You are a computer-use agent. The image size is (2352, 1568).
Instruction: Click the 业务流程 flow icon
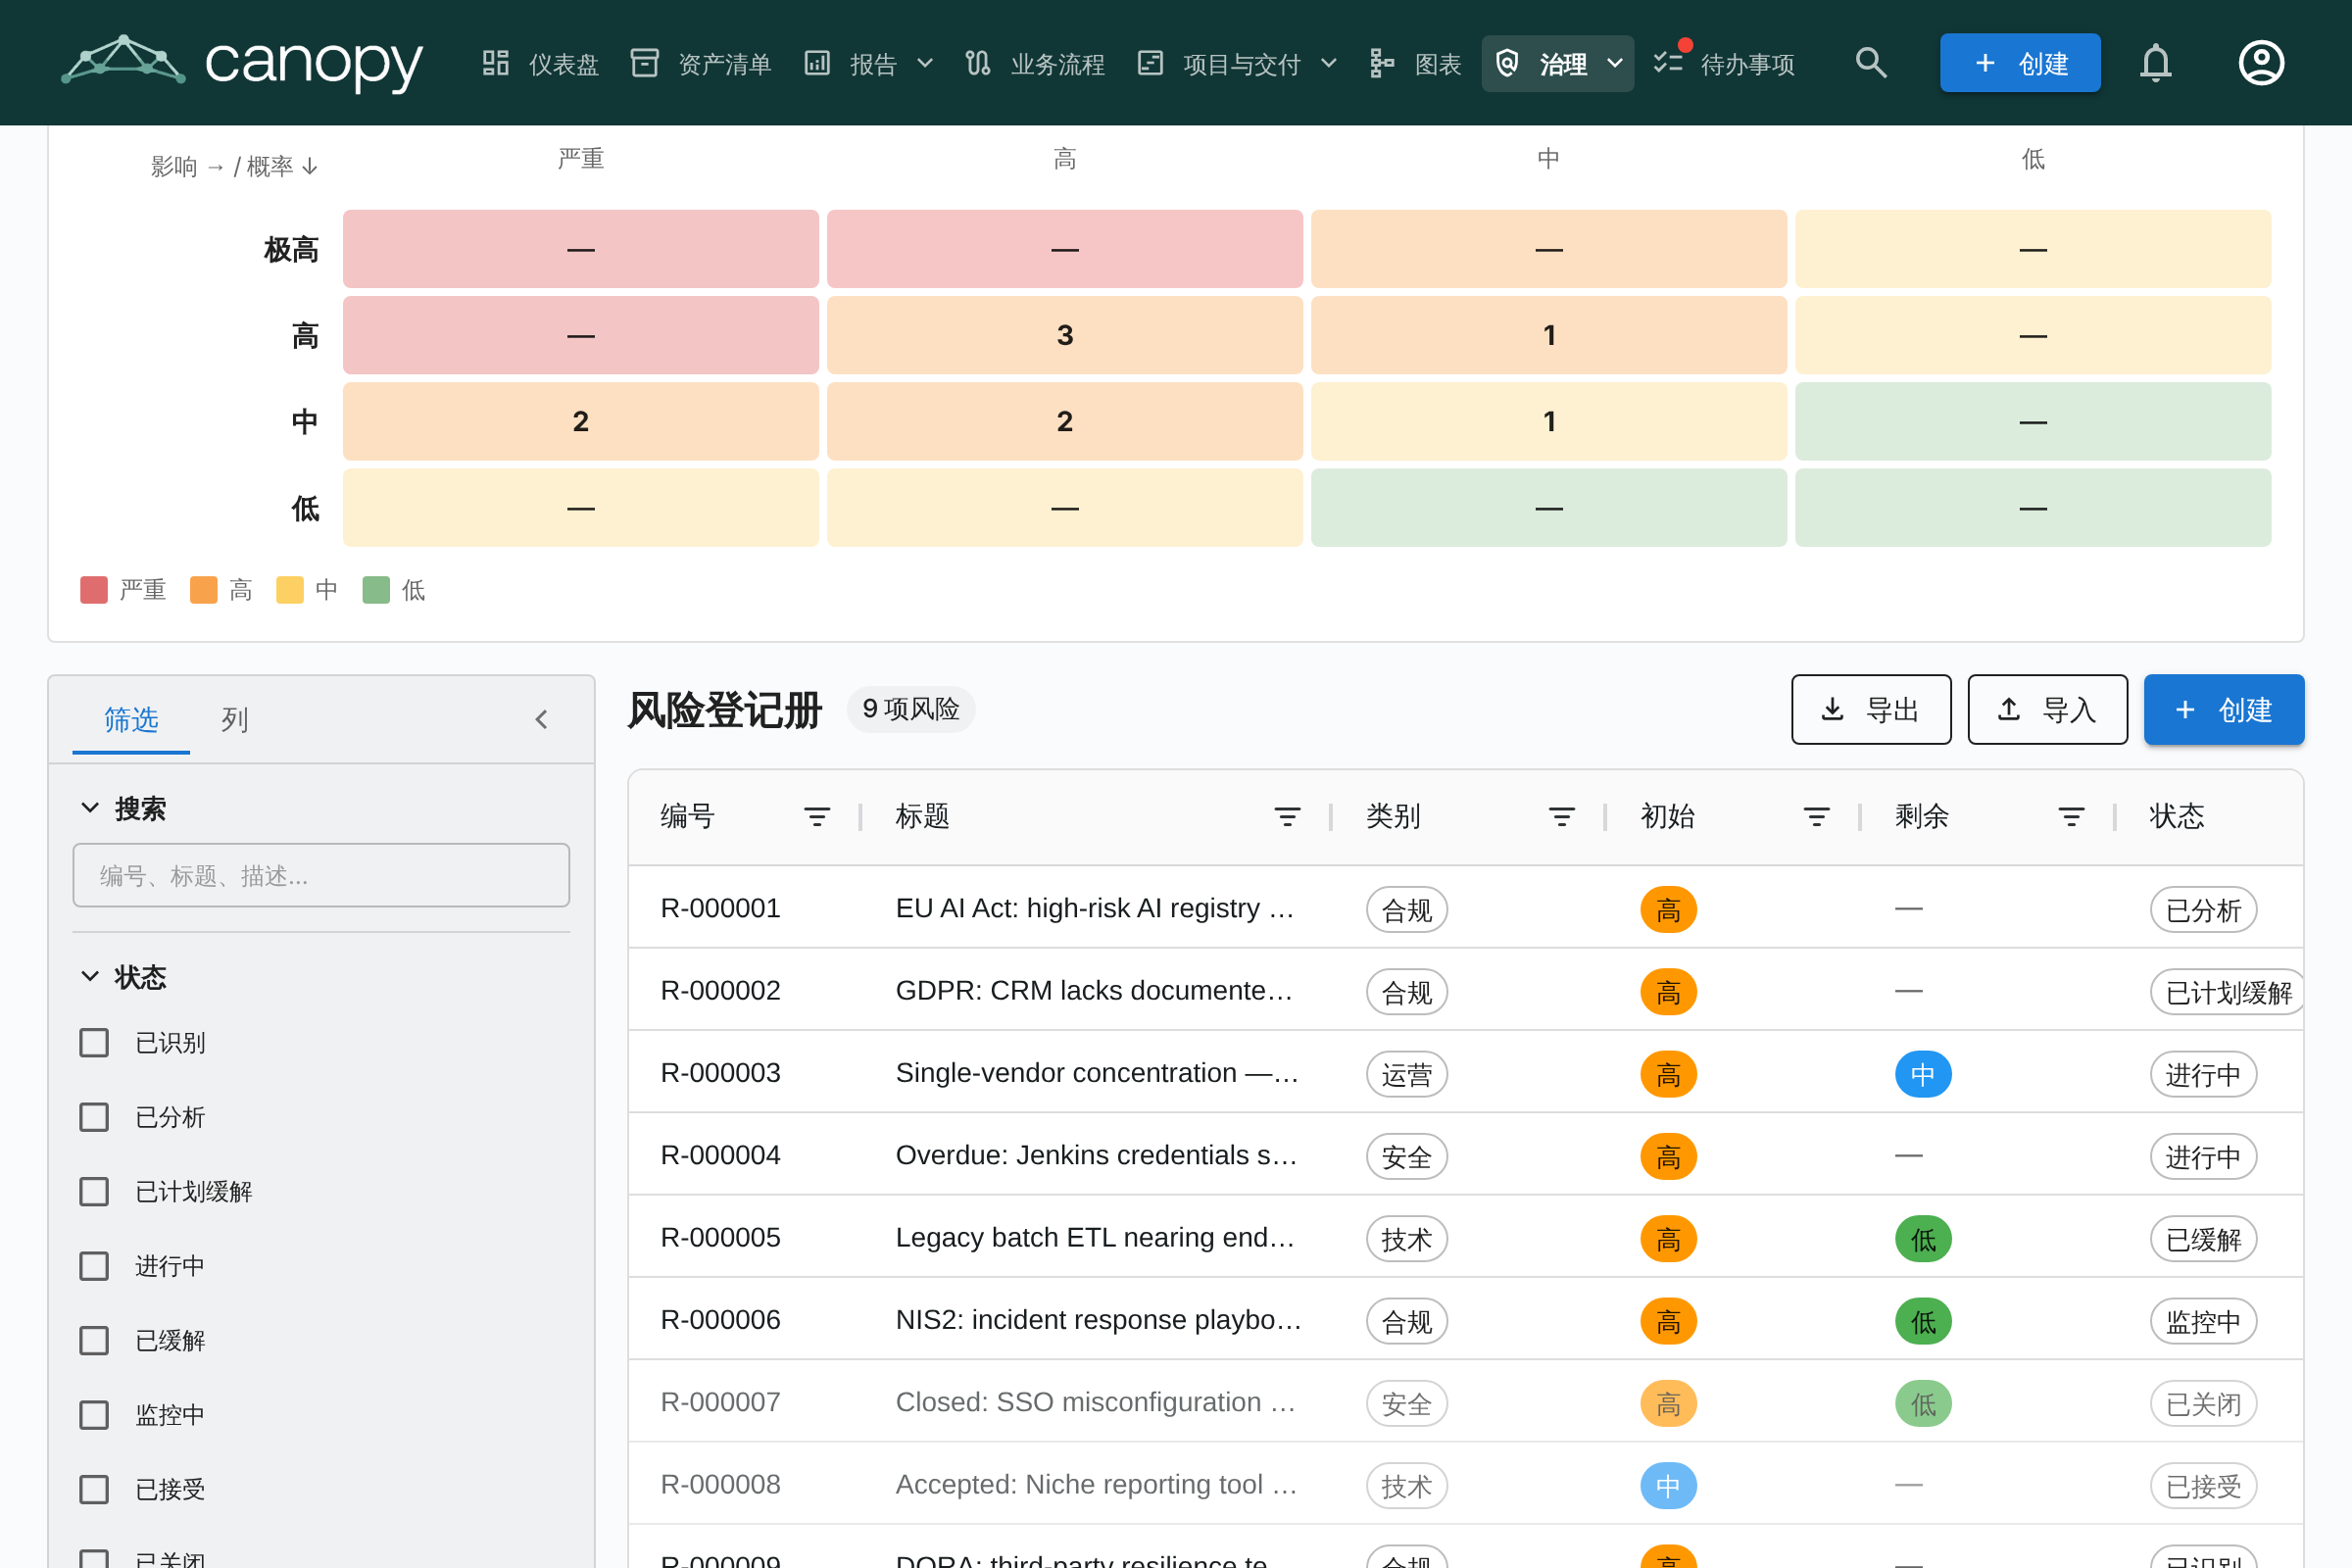[x=978, y=63]
